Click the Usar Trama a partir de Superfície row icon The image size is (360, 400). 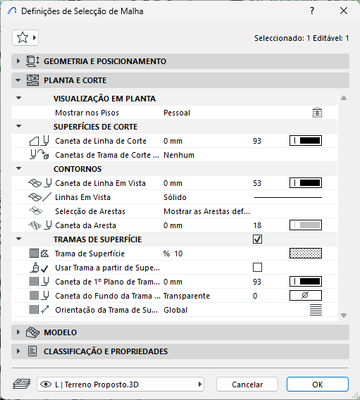click(x=39, y=268)
